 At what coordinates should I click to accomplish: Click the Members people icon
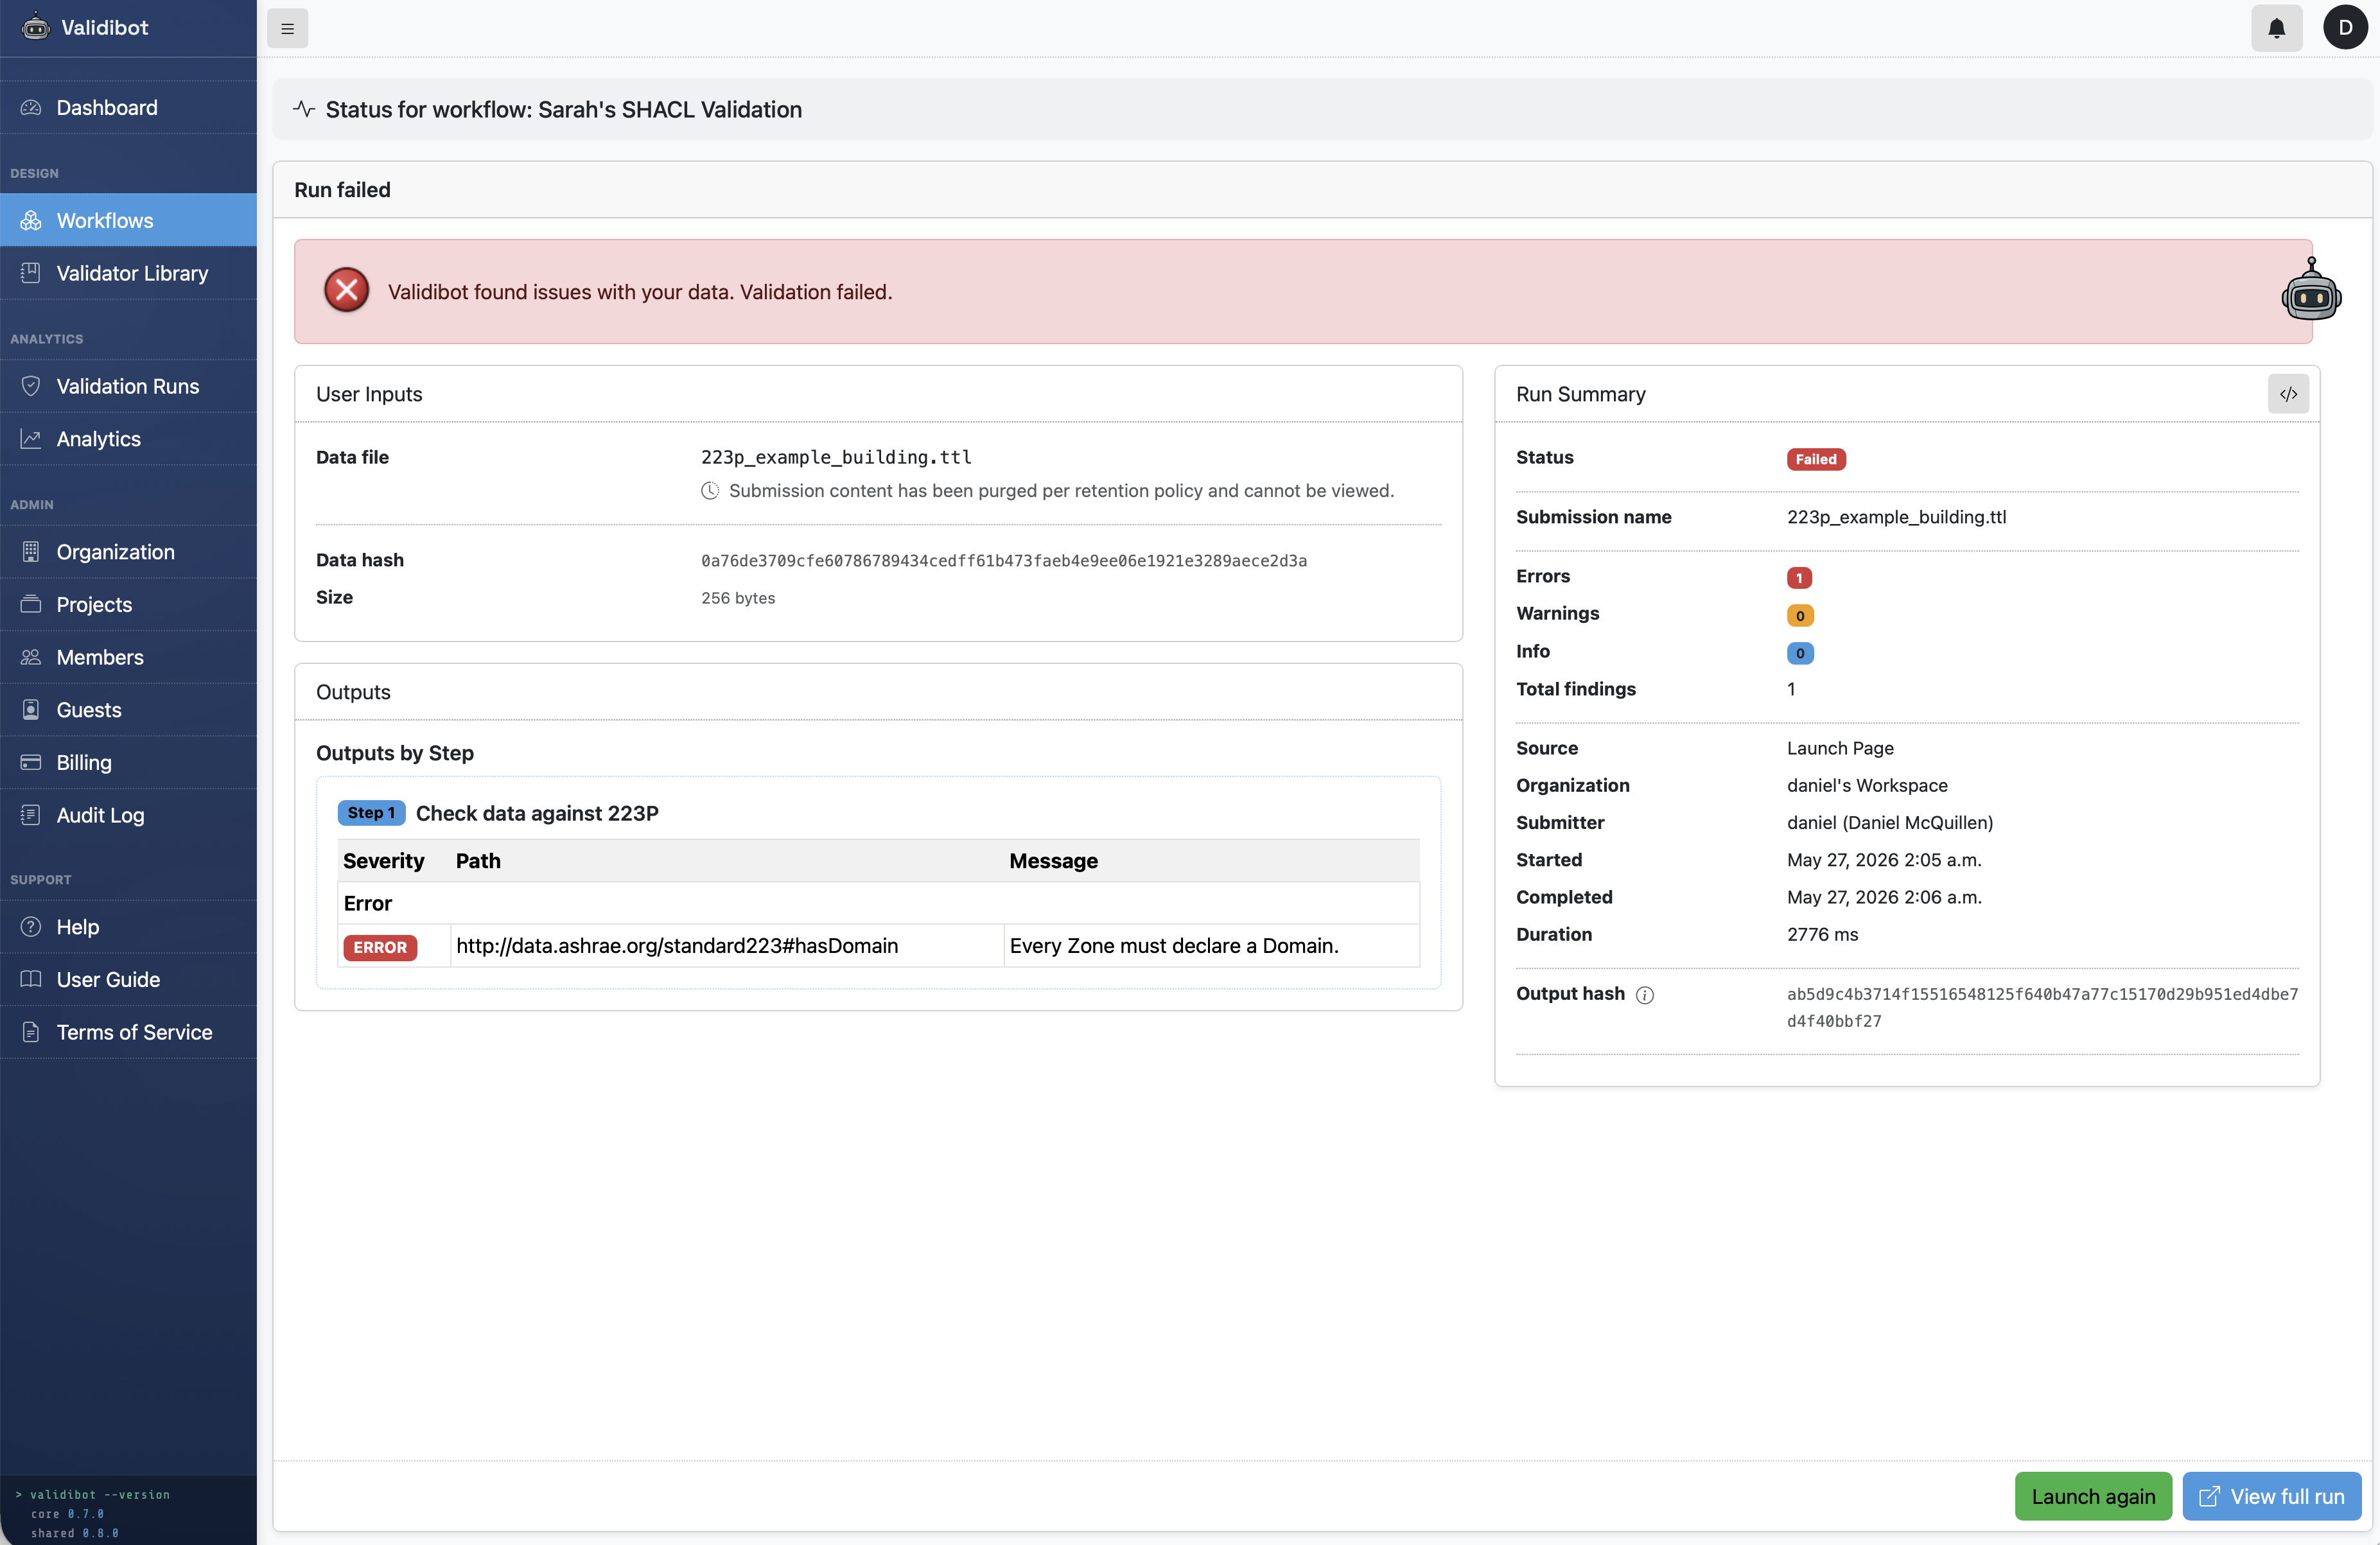(31, 657)
